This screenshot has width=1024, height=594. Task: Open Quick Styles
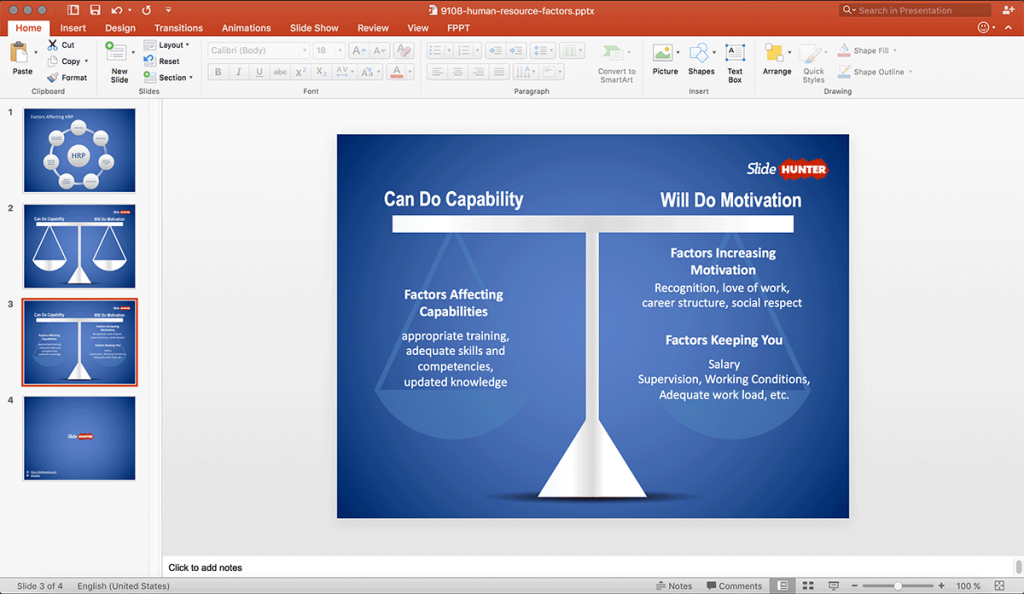tap(813, 63)
